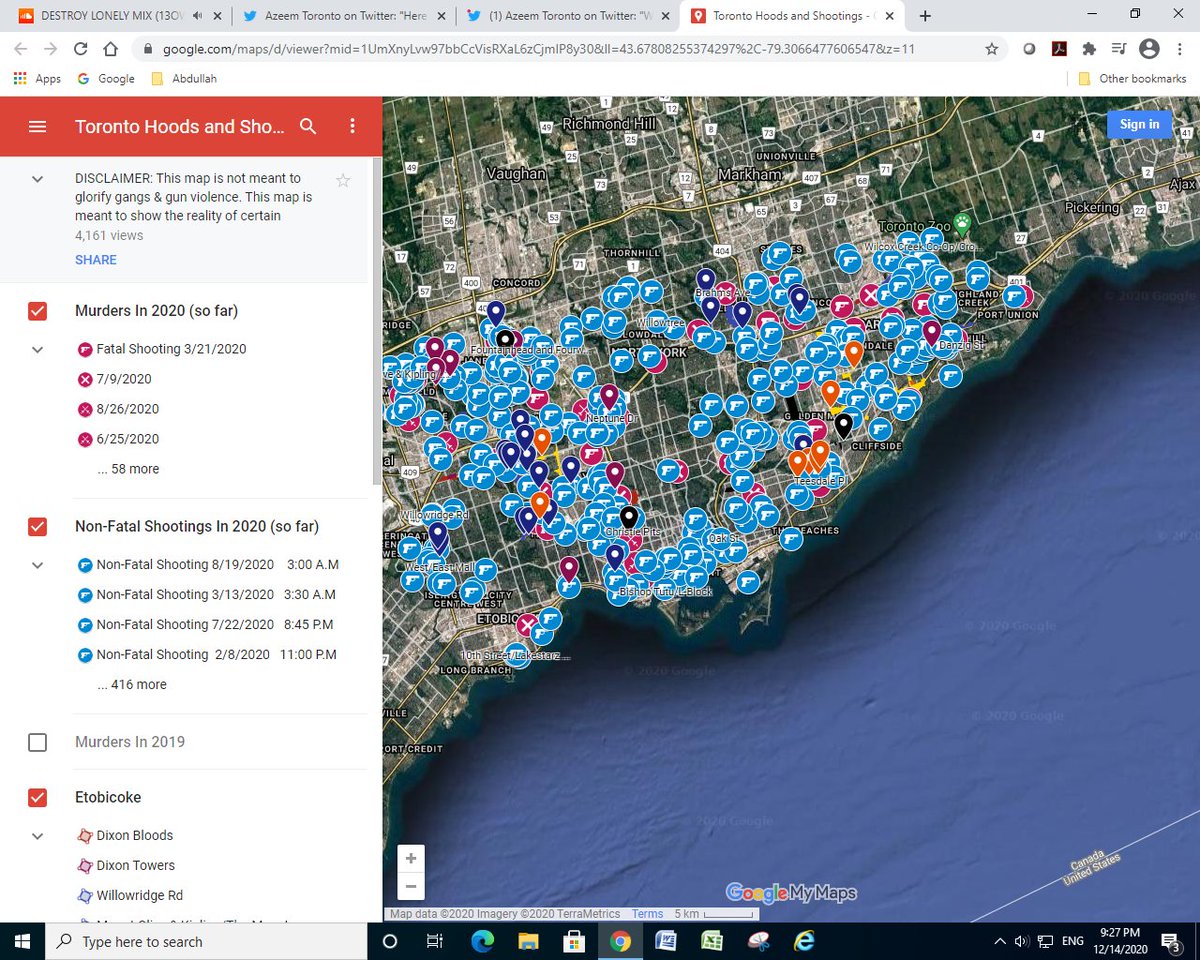Click the Sign in button on the map
The image size is (1200, 960).
(1139, 124)
